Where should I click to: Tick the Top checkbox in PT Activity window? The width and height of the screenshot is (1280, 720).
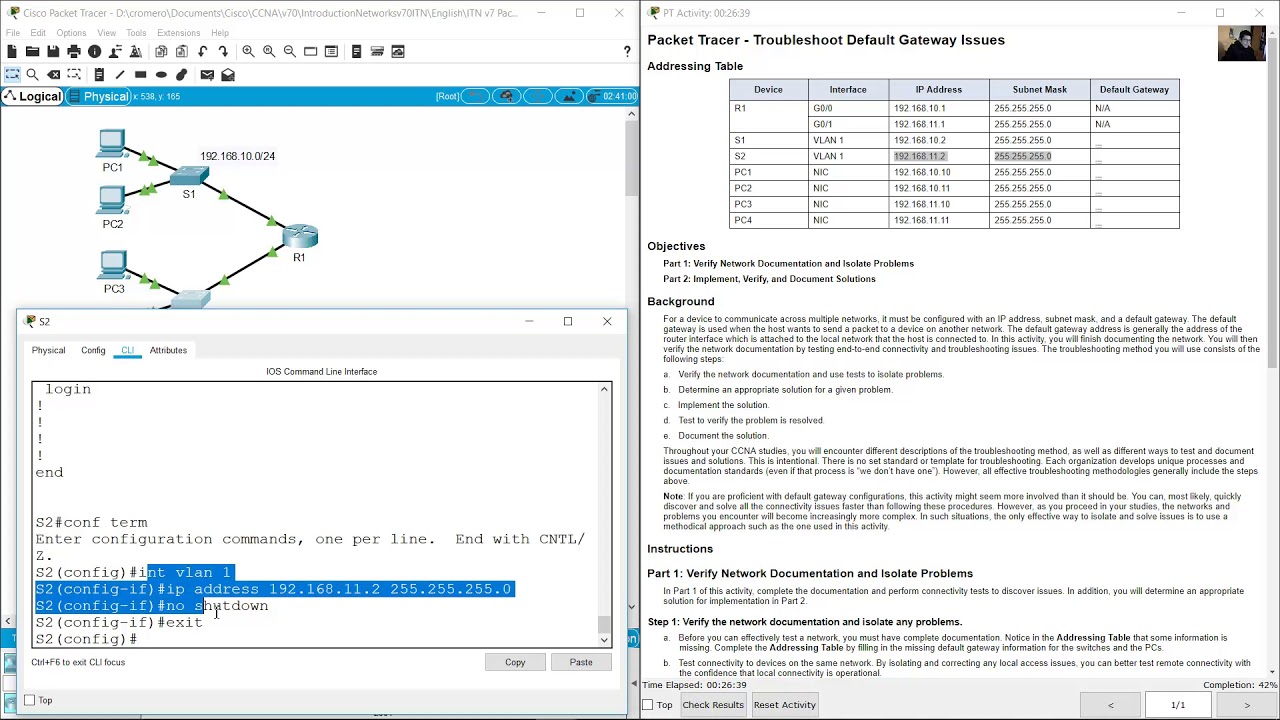coord(648,705)
